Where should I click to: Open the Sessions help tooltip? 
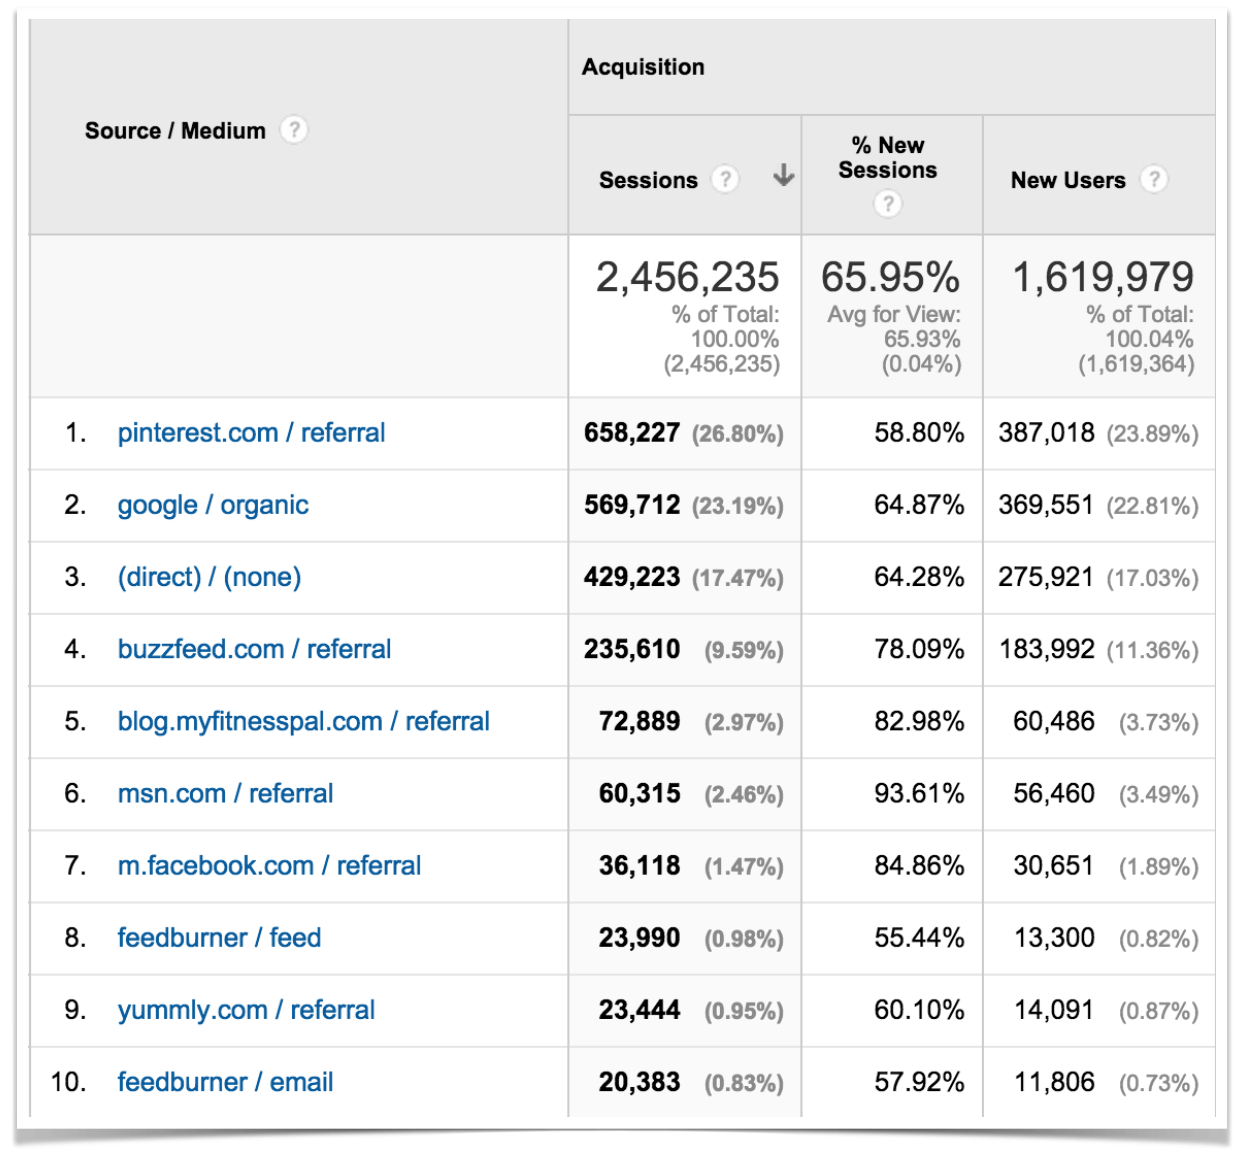724,180
